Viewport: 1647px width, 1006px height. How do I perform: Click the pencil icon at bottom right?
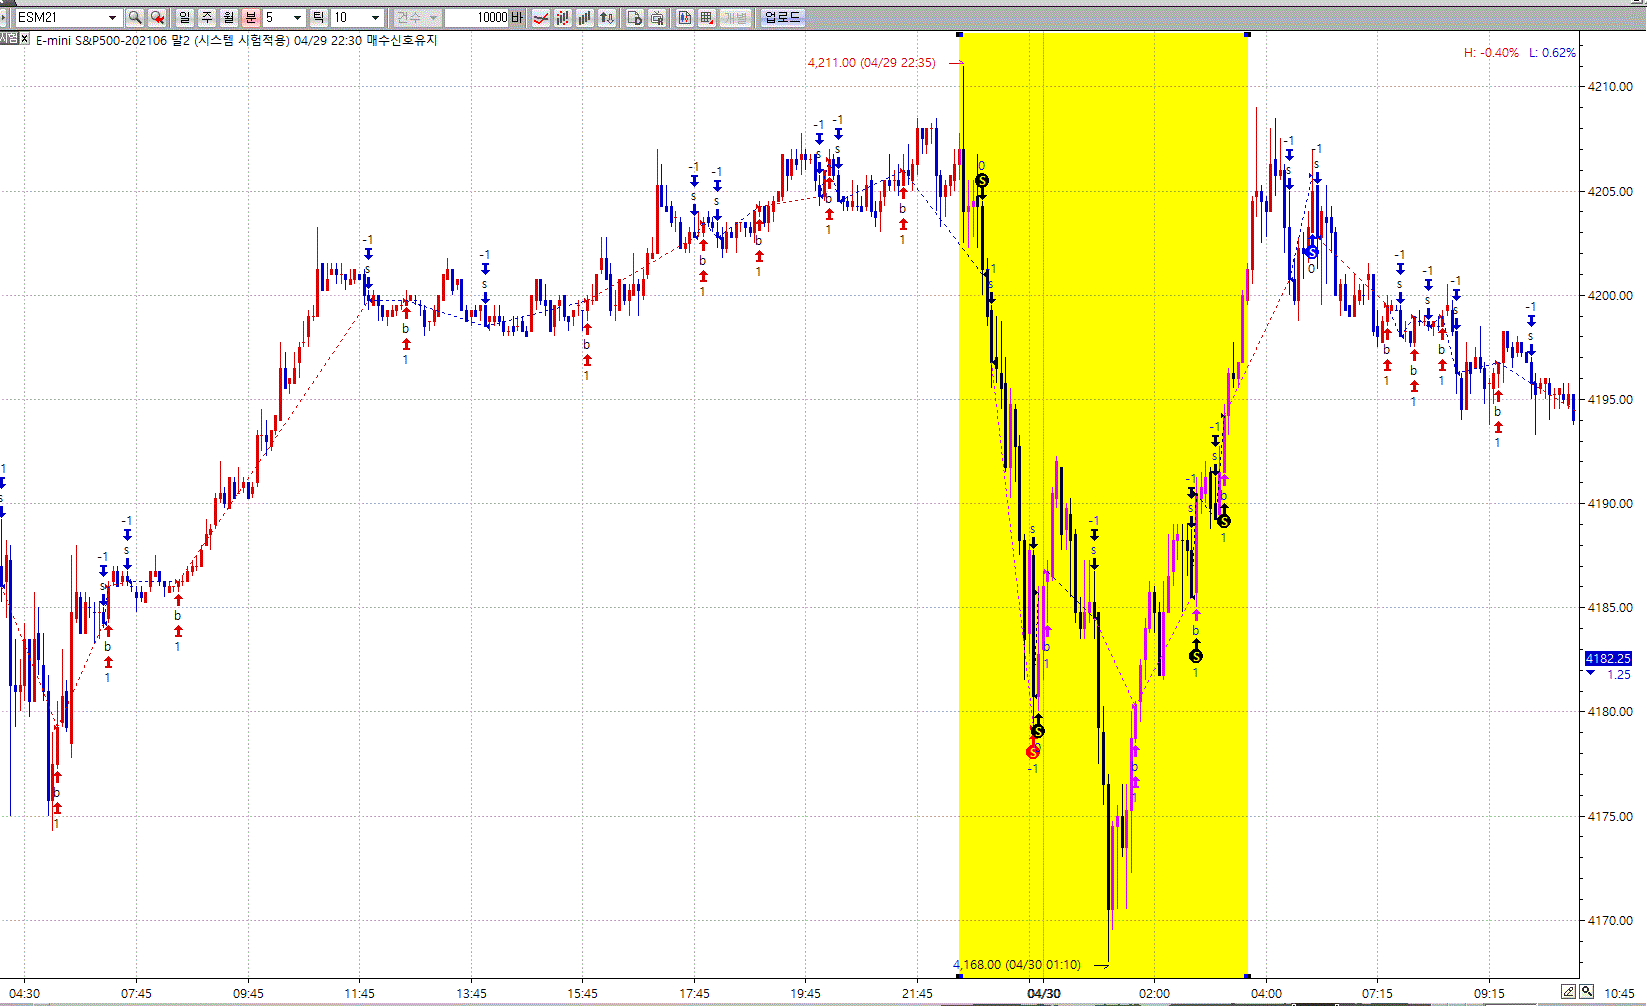tap(1568, 991)
